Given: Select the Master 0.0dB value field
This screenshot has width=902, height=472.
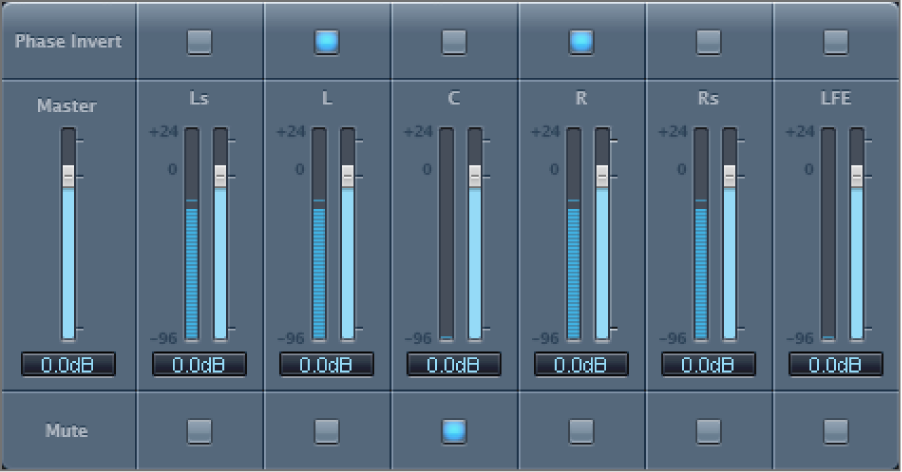Looking at the screenshot, I should [68, 364].
